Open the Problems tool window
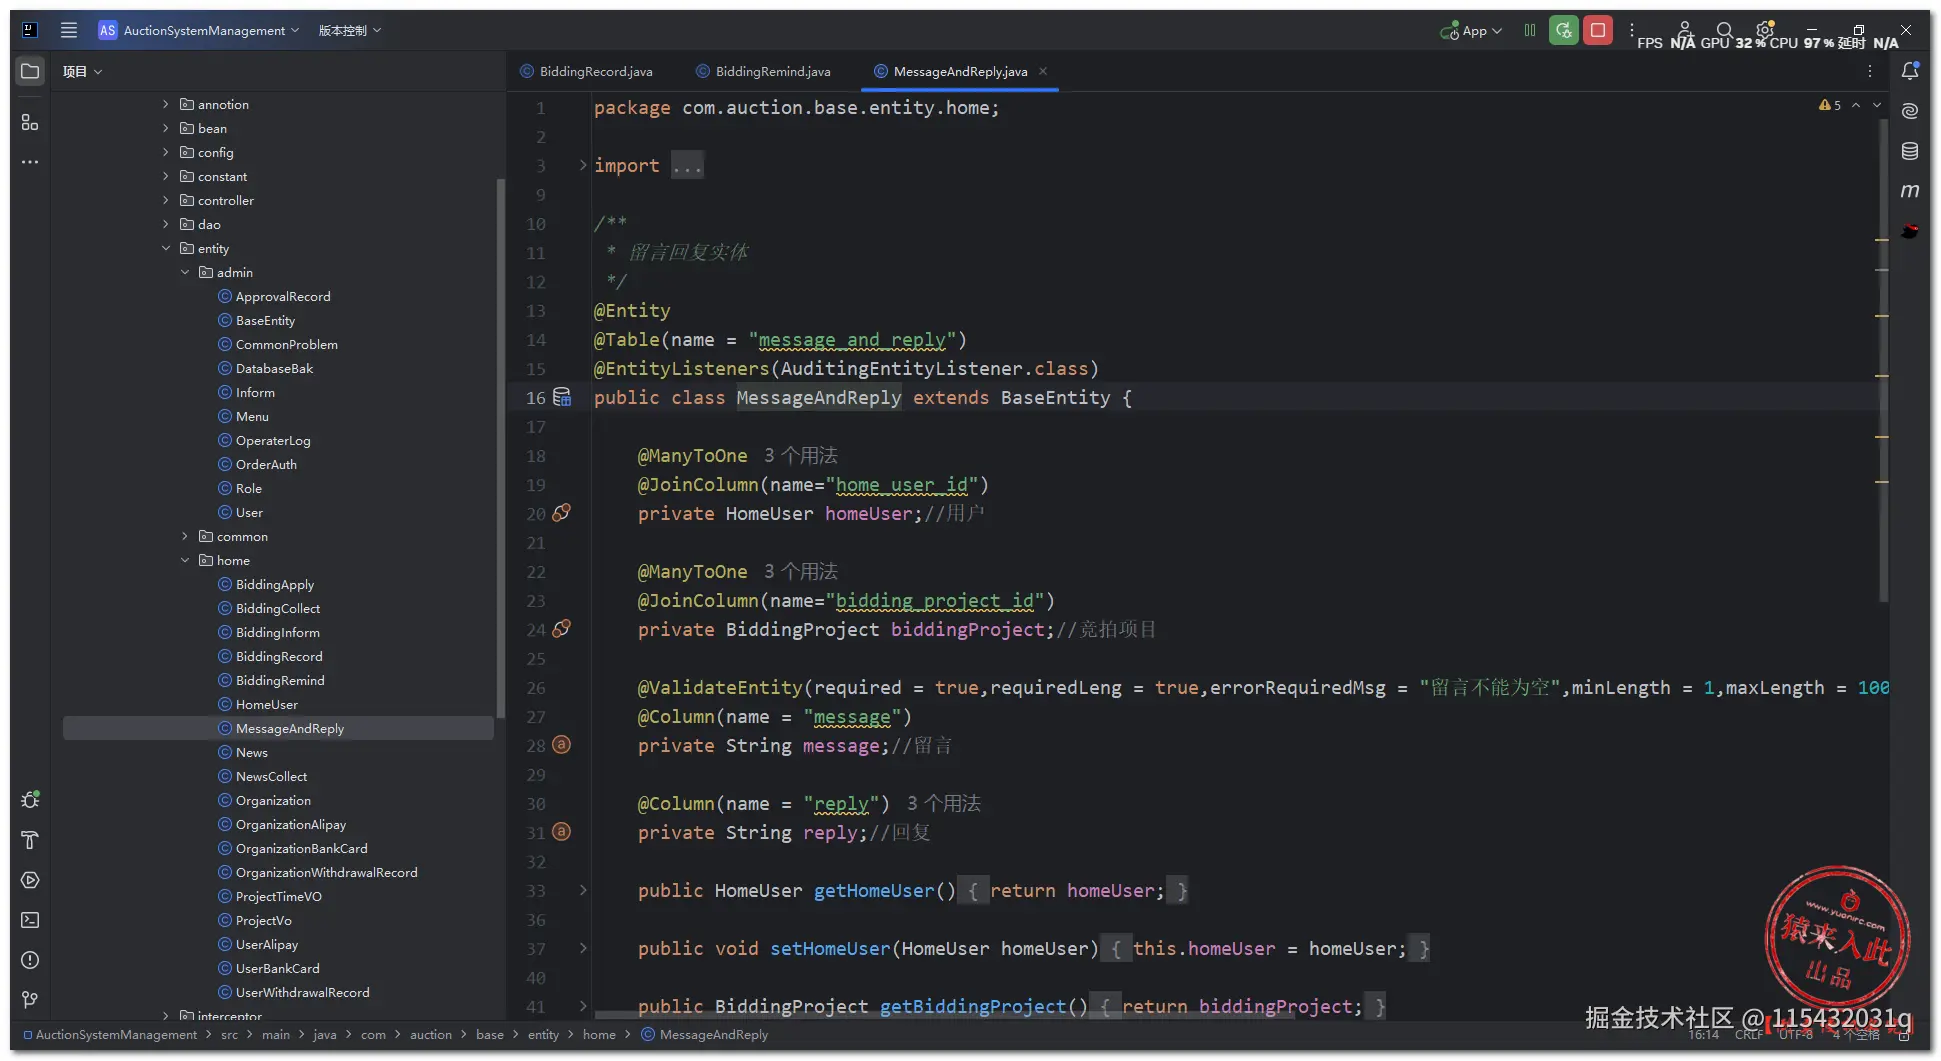This screenshot has width=1941, height=1061. (x=30, y=960)
